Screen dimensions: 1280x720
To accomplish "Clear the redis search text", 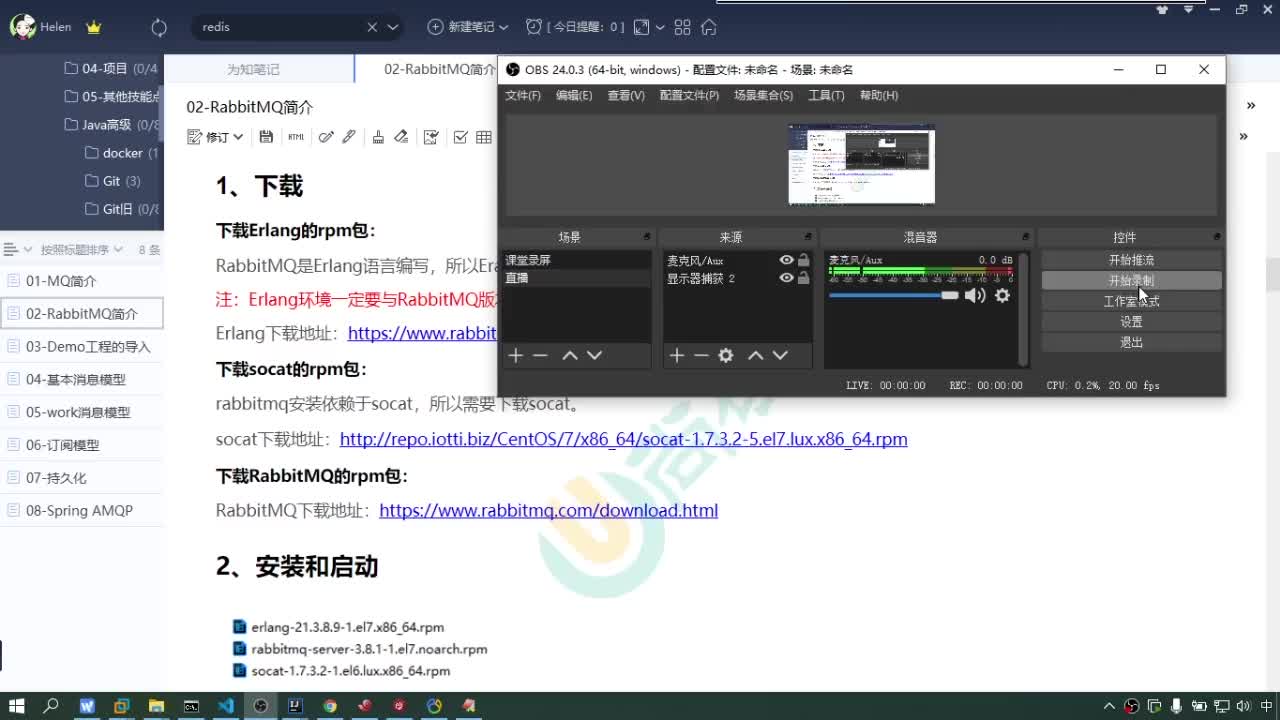I will [372, 28].
